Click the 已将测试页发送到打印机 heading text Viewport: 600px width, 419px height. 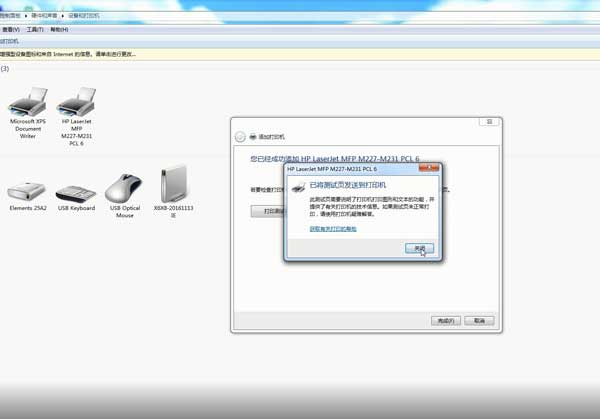tap(348, 185)
